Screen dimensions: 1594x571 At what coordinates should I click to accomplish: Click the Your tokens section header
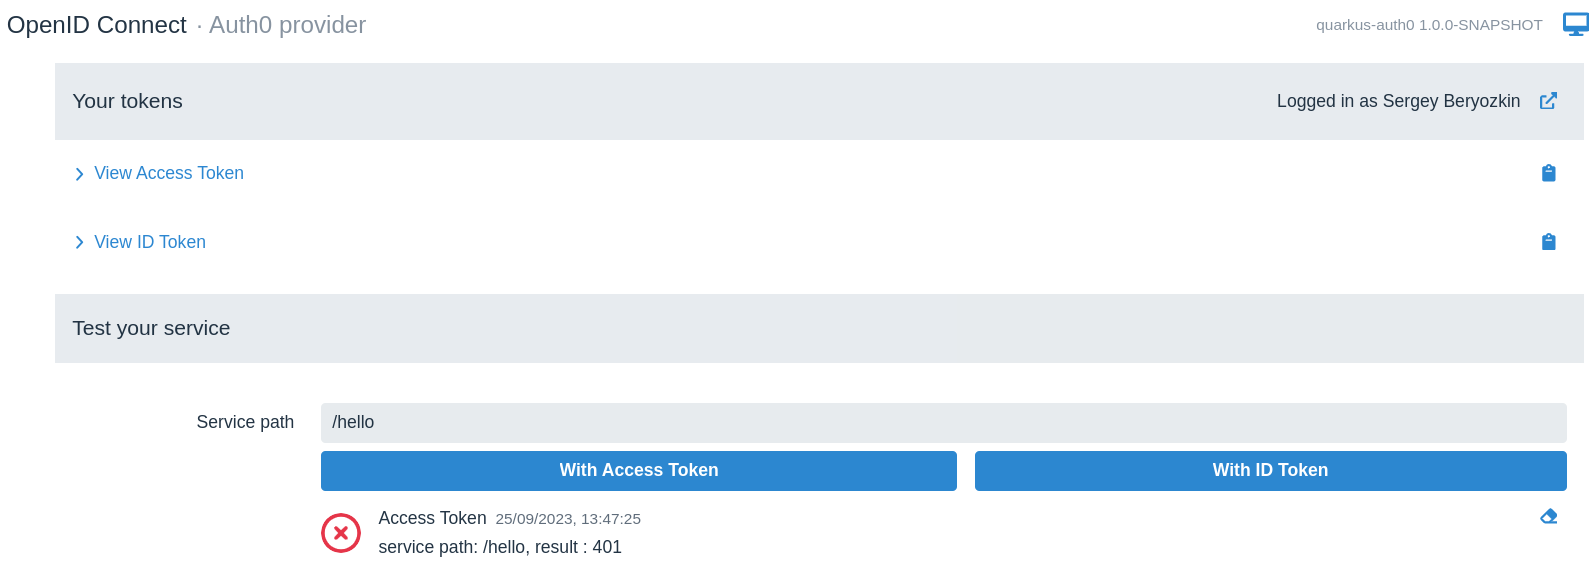[128, 101]
